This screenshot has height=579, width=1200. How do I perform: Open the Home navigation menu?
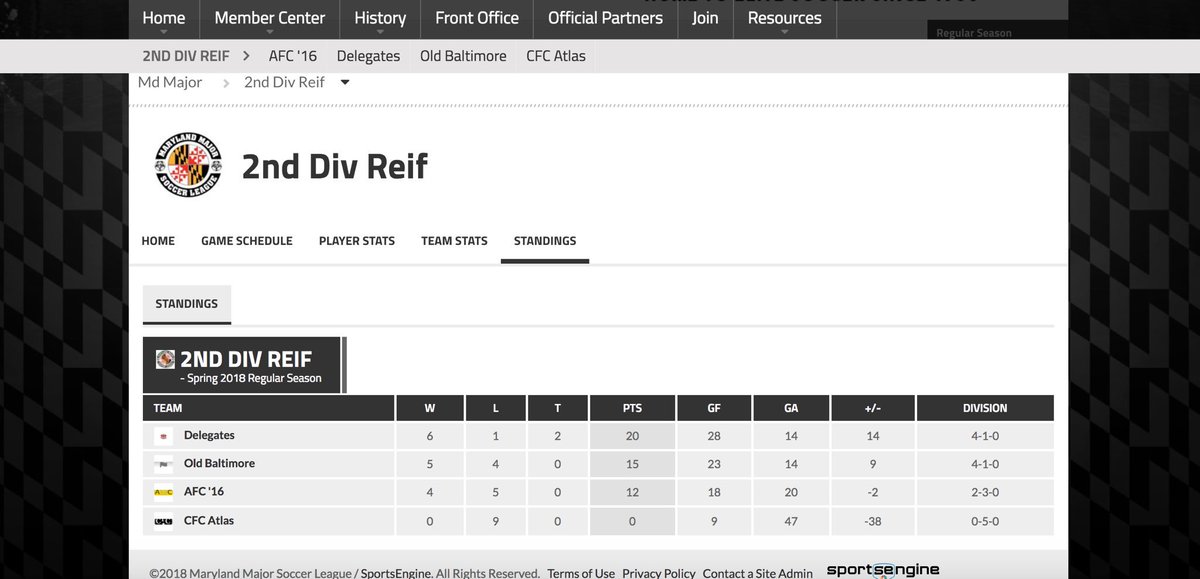pos(163,18)
